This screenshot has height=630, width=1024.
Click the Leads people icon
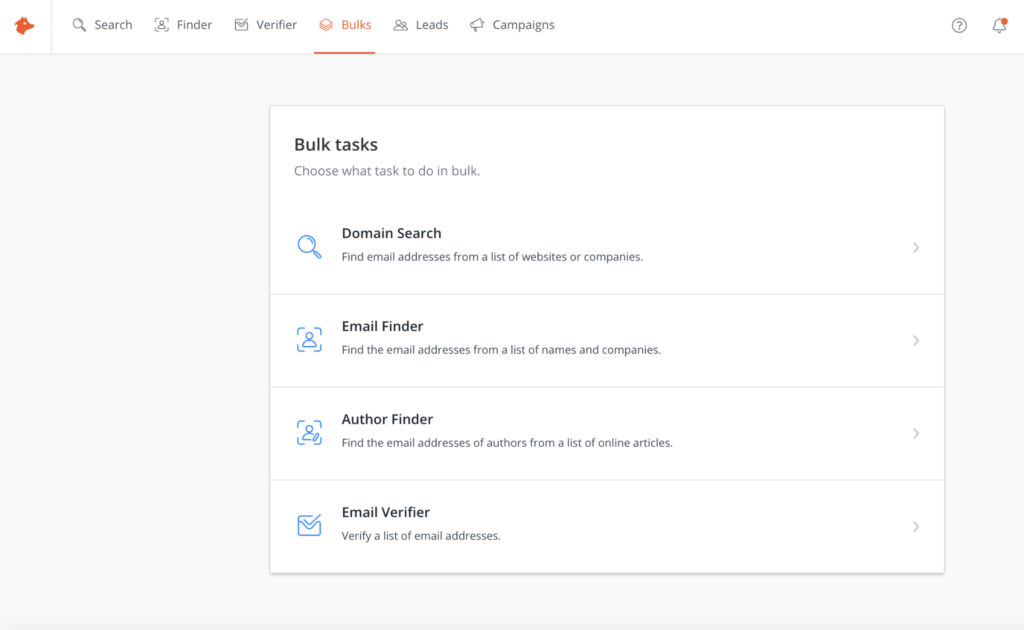(x=399, y=24)
